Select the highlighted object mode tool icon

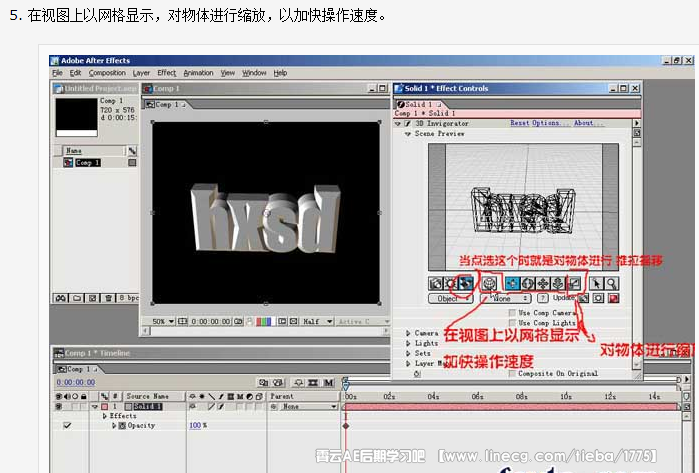coord(465,284)
